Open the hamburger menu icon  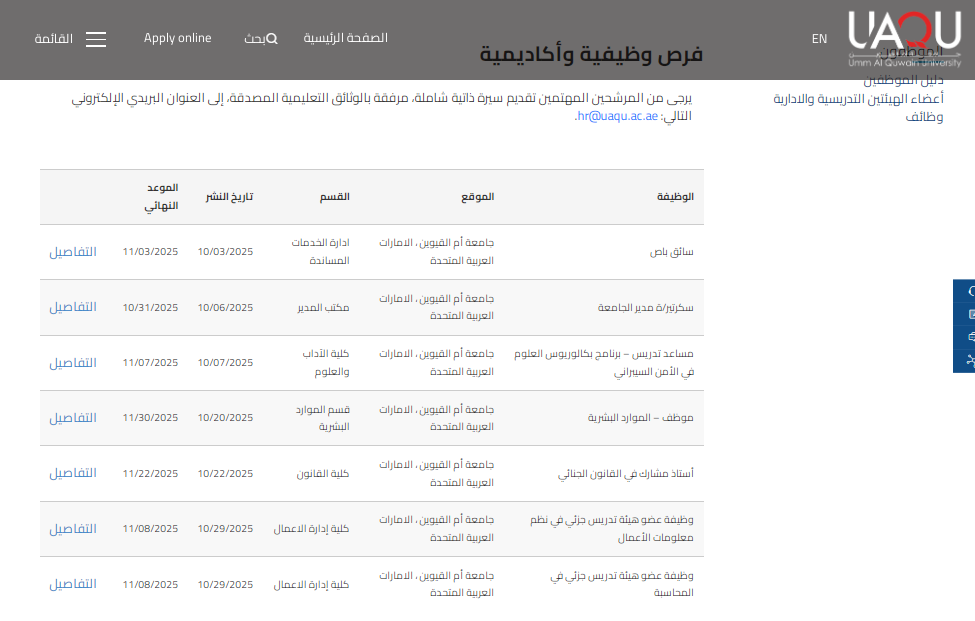(x=96, y=39)
